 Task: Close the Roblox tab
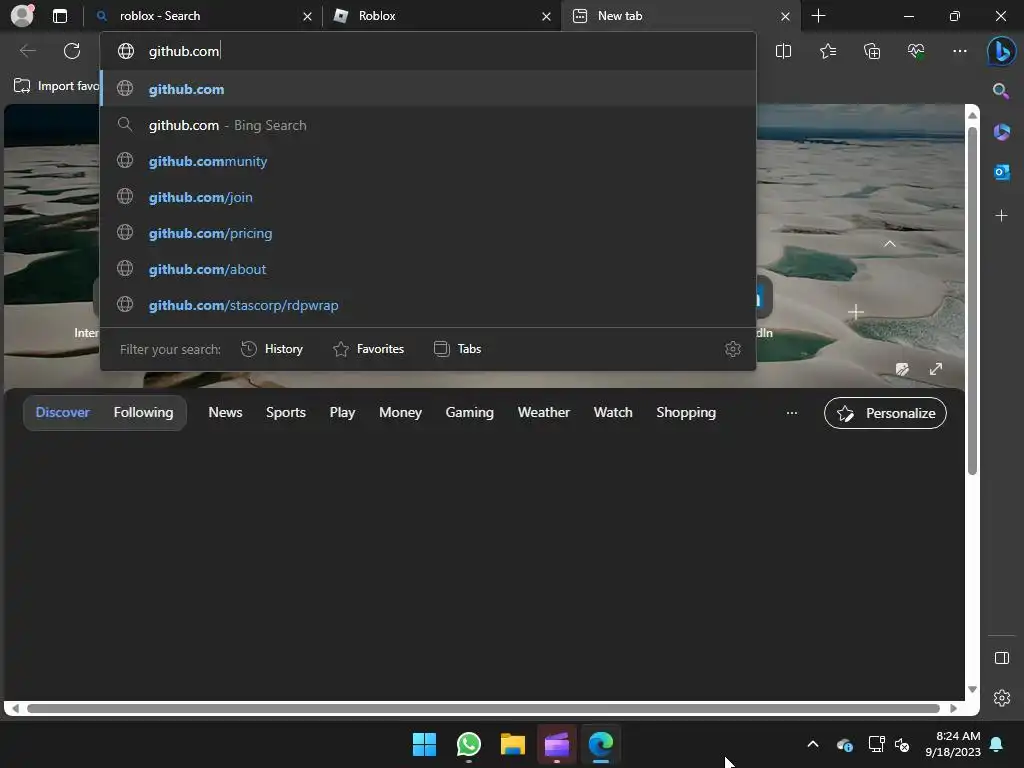(x=546, y=16)
